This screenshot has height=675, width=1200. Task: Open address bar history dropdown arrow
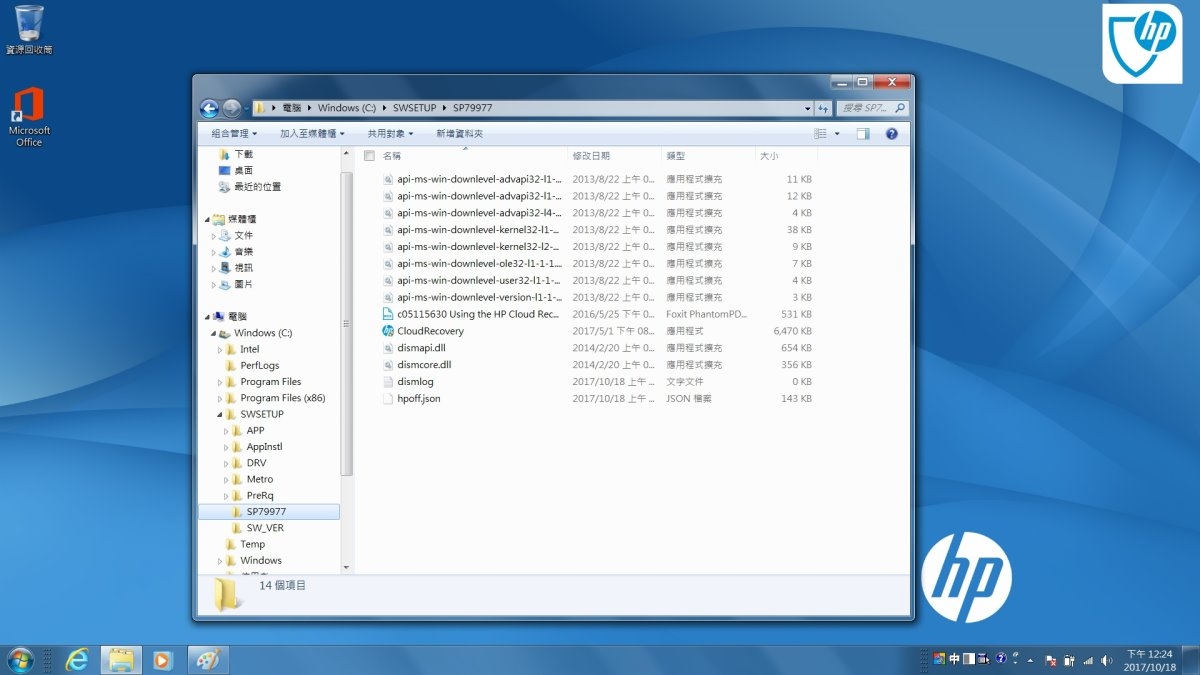tap(808, 108)
